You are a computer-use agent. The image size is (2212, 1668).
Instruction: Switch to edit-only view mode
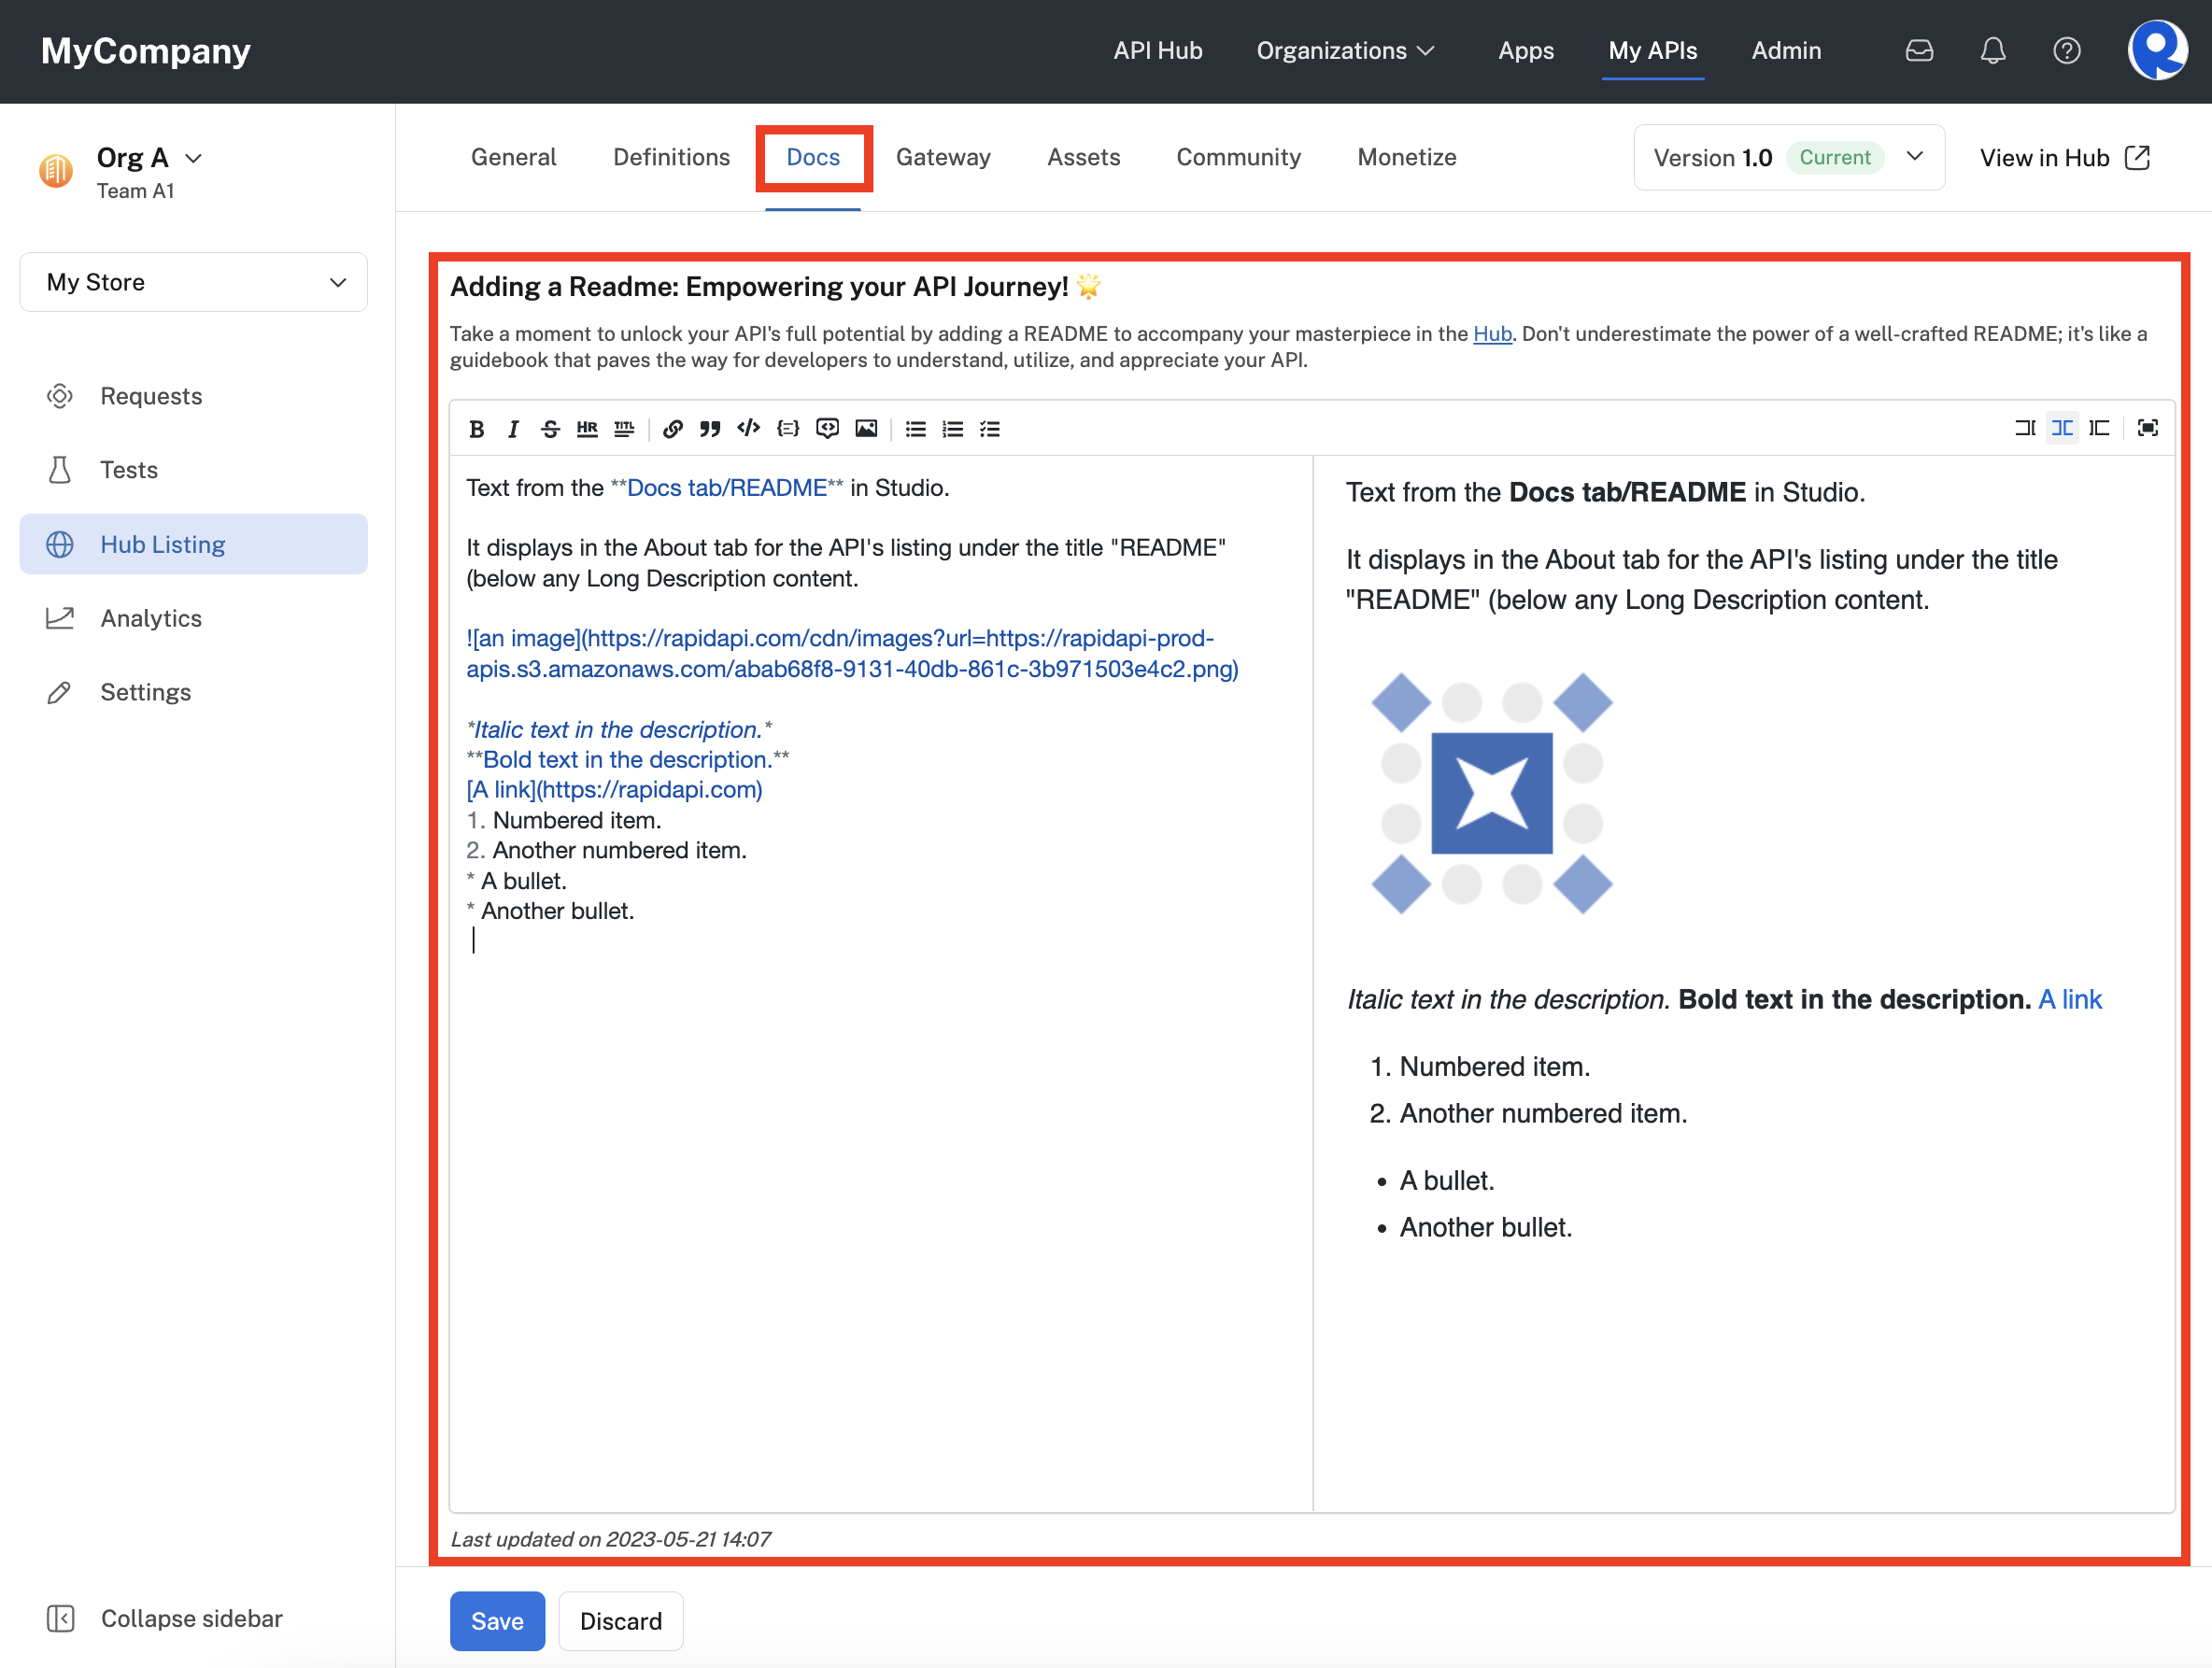click(x=2025, y=428)
